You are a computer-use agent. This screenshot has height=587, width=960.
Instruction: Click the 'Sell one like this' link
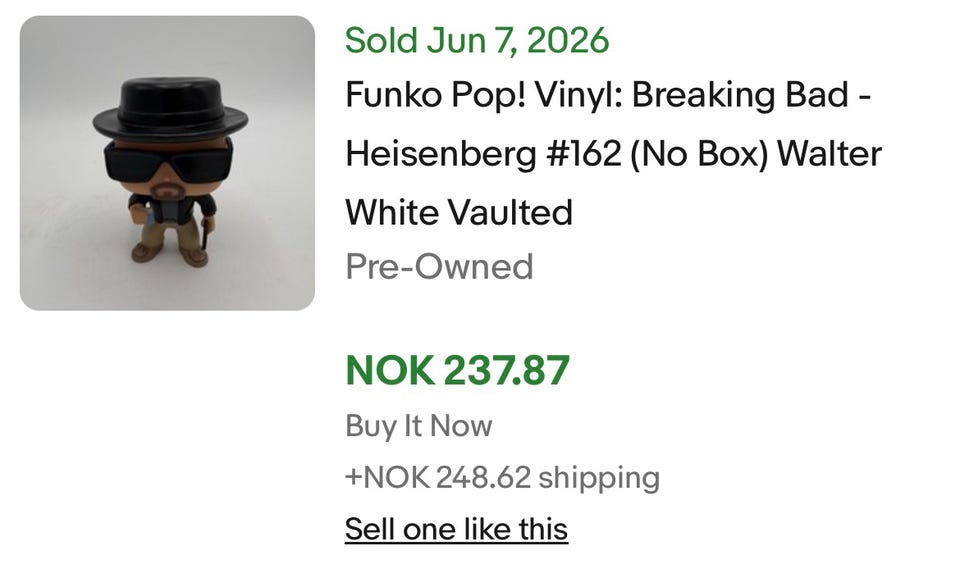point(456,529)
